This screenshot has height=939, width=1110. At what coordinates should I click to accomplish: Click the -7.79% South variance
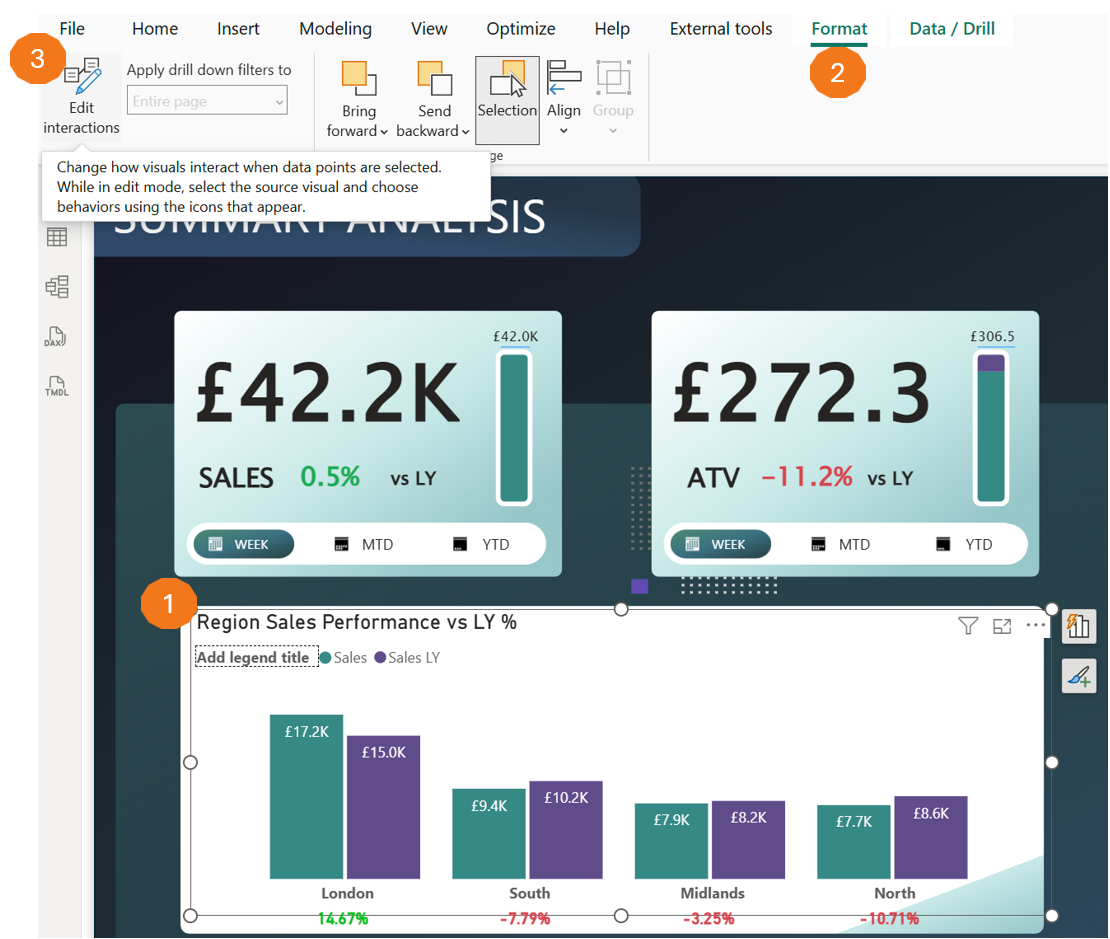tap(525, 918)
